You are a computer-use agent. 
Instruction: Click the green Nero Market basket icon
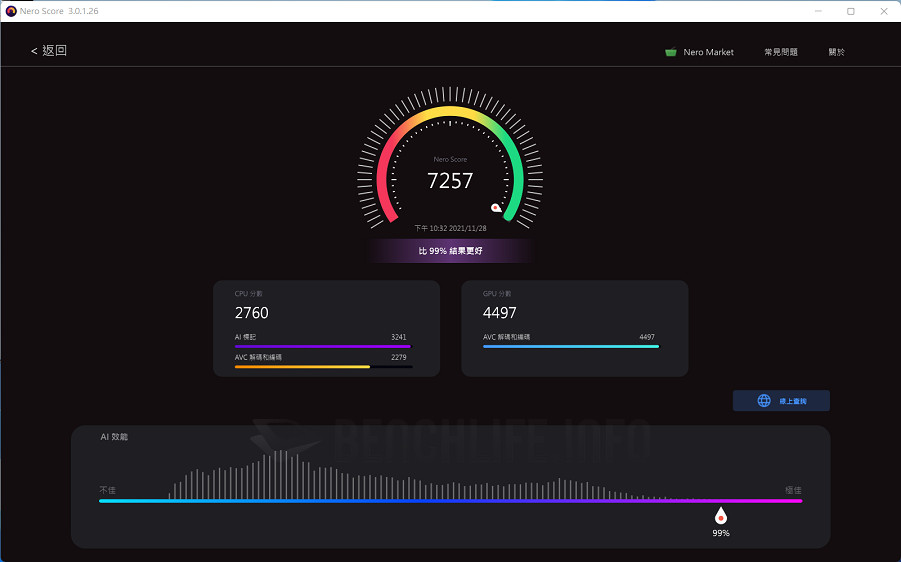tap(670, 52)
